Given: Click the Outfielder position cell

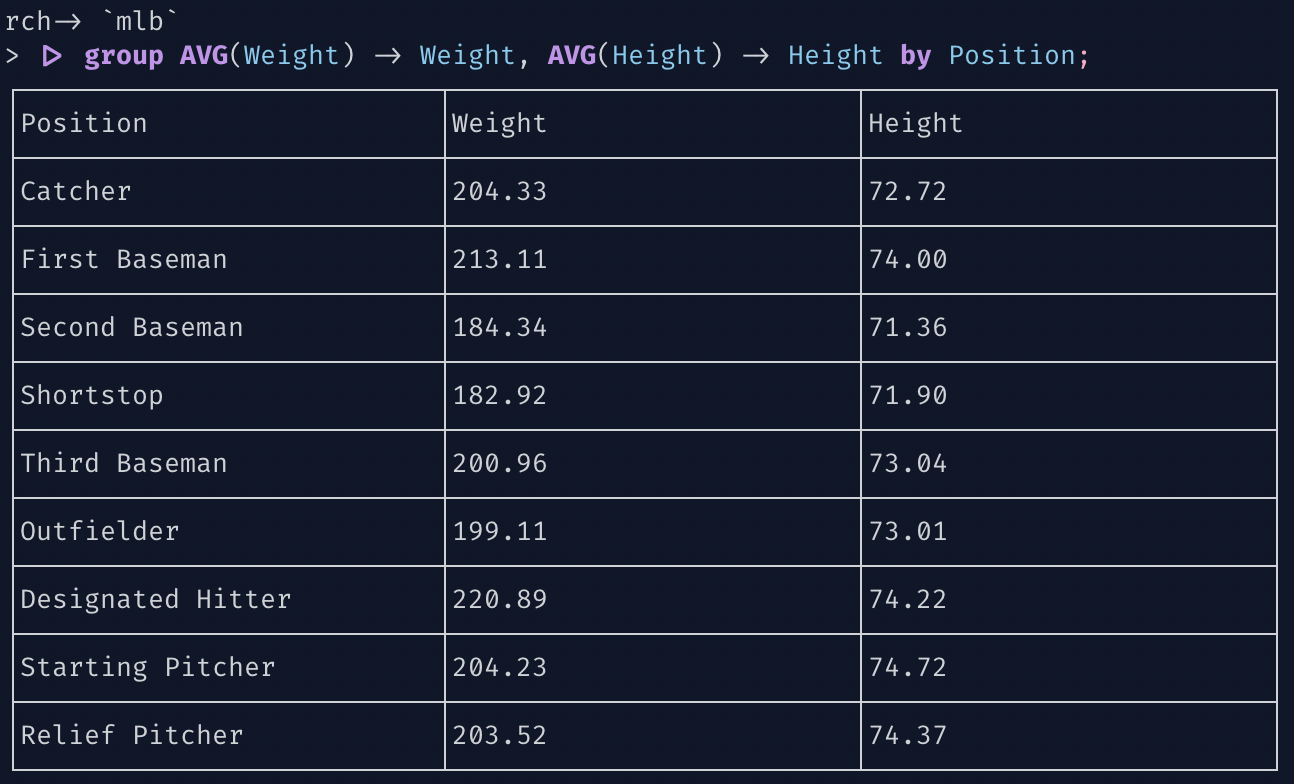Looking at the screenshot, I should pyautogui.click(x=100, y=532).
